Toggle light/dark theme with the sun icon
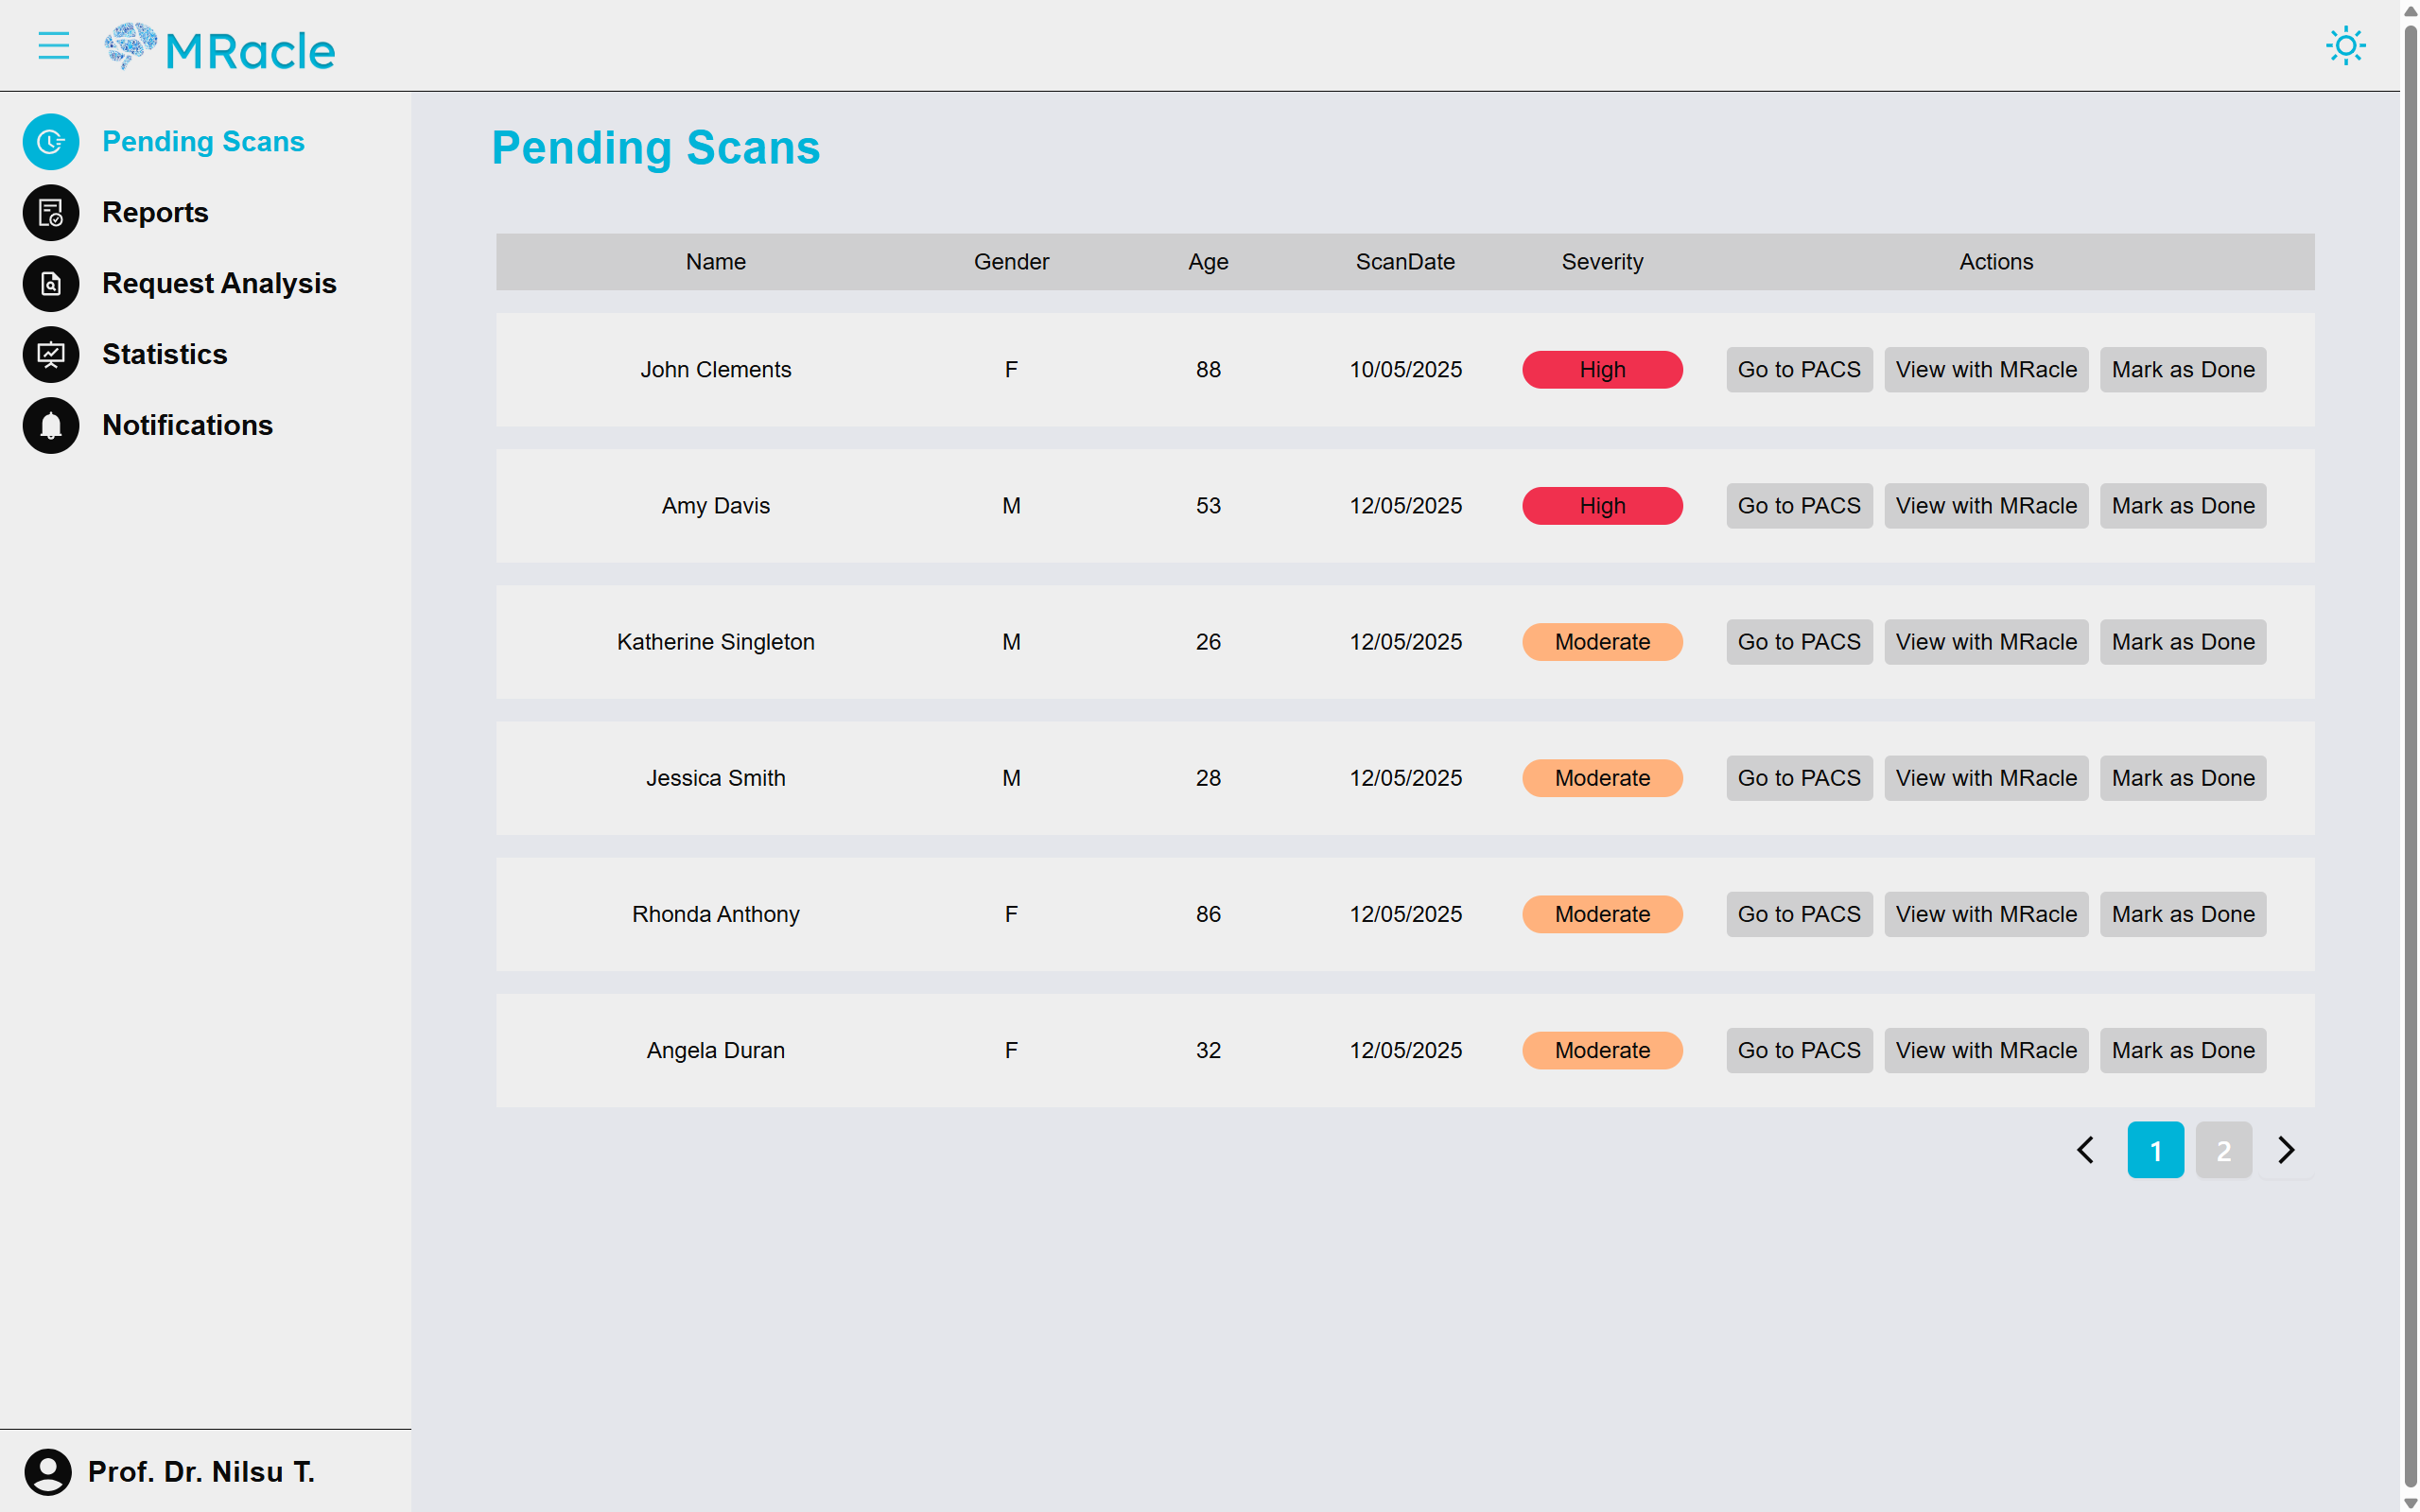 [2346, 45]
